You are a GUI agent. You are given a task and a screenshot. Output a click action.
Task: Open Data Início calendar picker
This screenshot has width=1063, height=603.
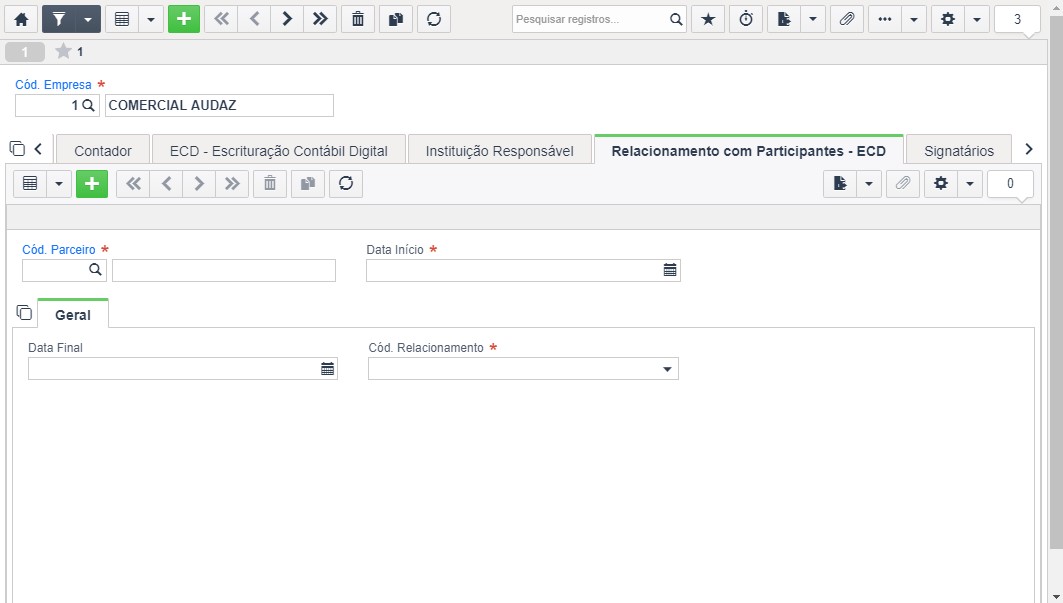(670, 270)
